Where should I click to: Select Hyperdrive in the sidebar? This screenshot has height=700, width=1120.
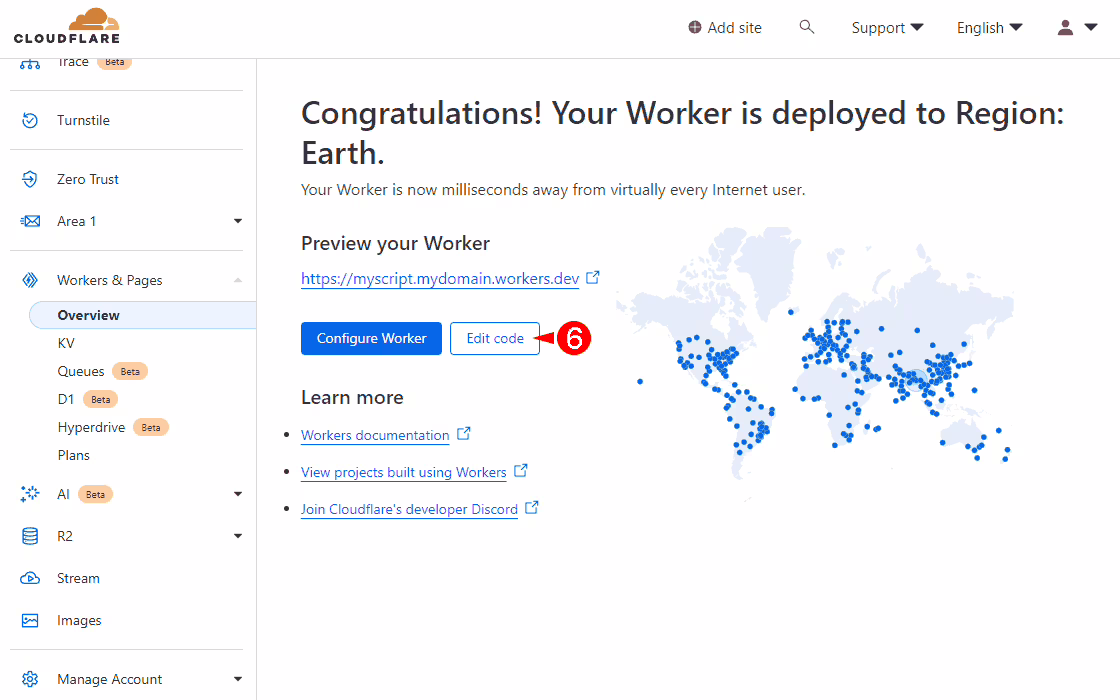[x=91, y=427]
